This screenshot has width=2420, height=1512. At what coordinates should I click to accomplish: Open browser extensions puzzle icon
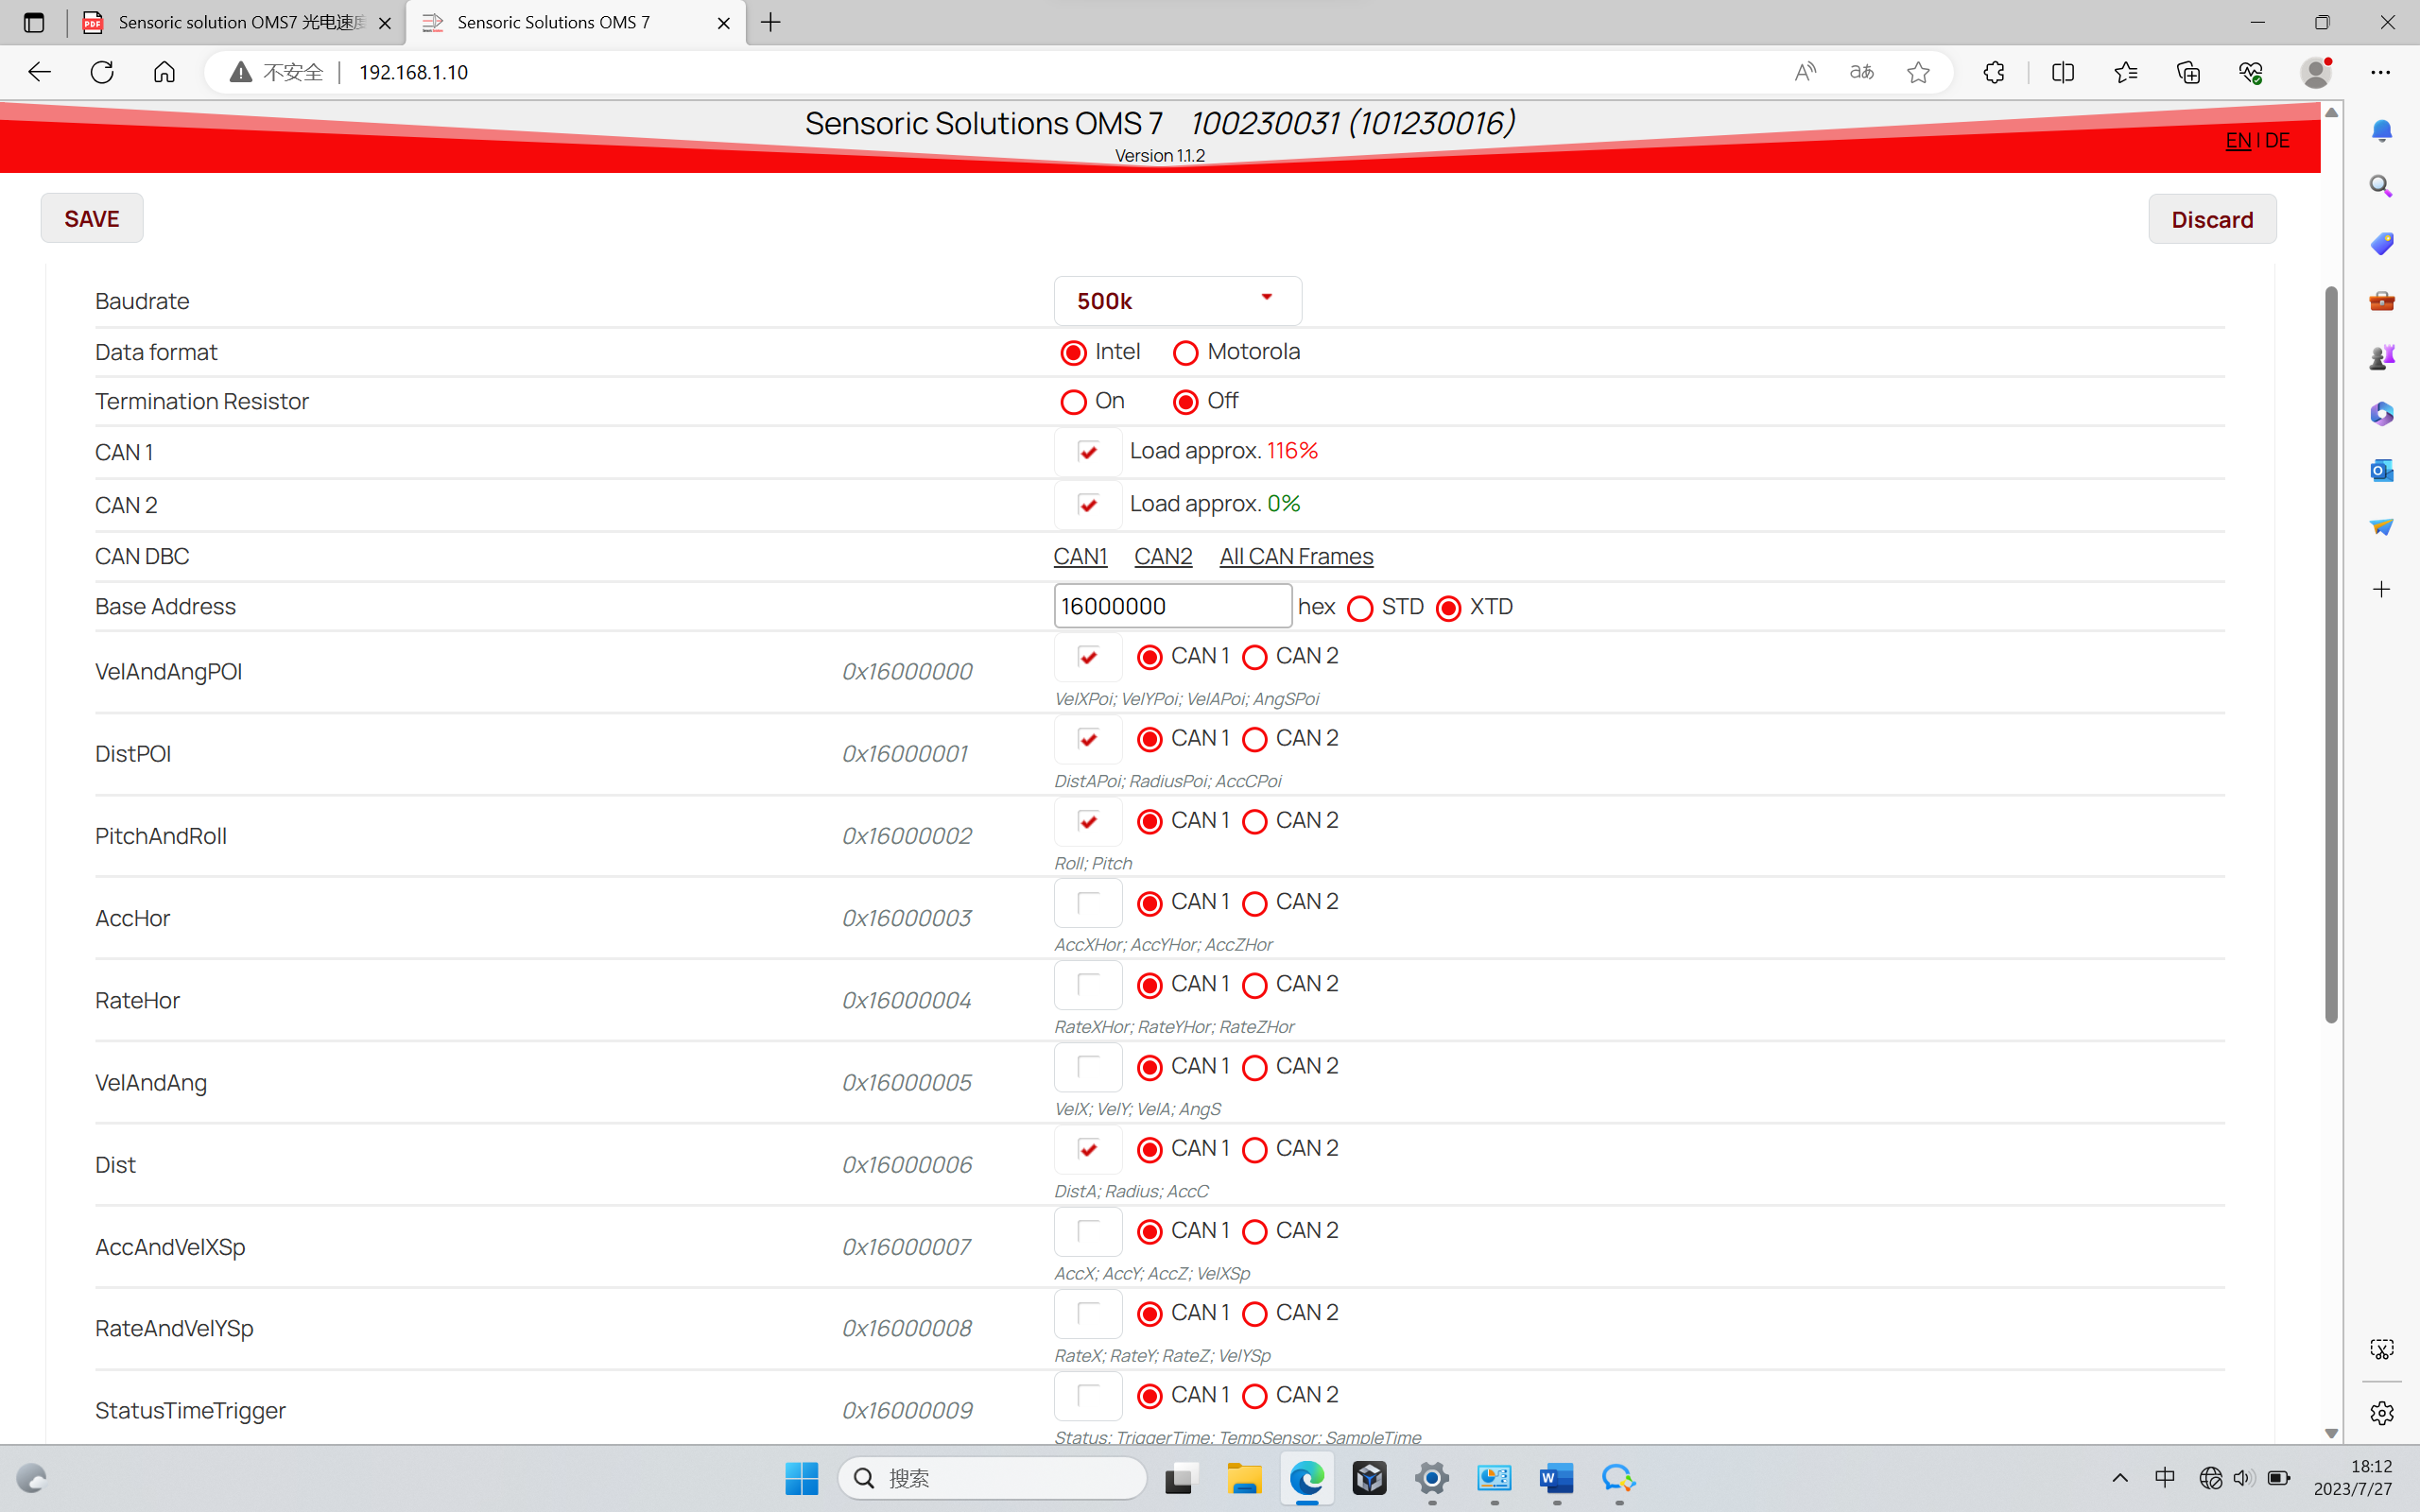click(1994, 72)
